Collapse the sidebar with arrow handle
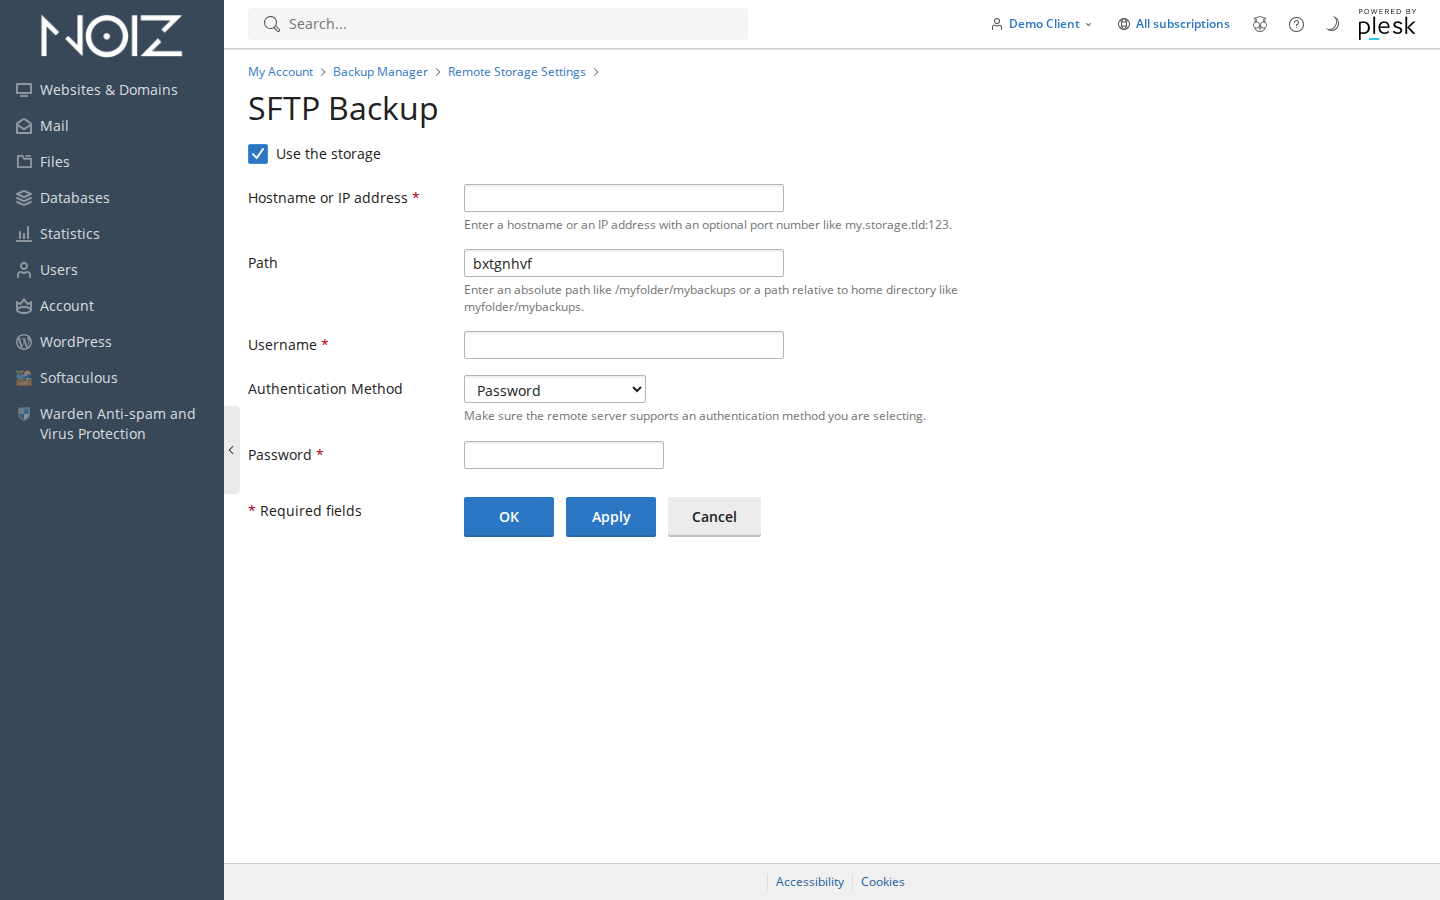This screenshot has width=1440, height=900. [x=232, y=450]
